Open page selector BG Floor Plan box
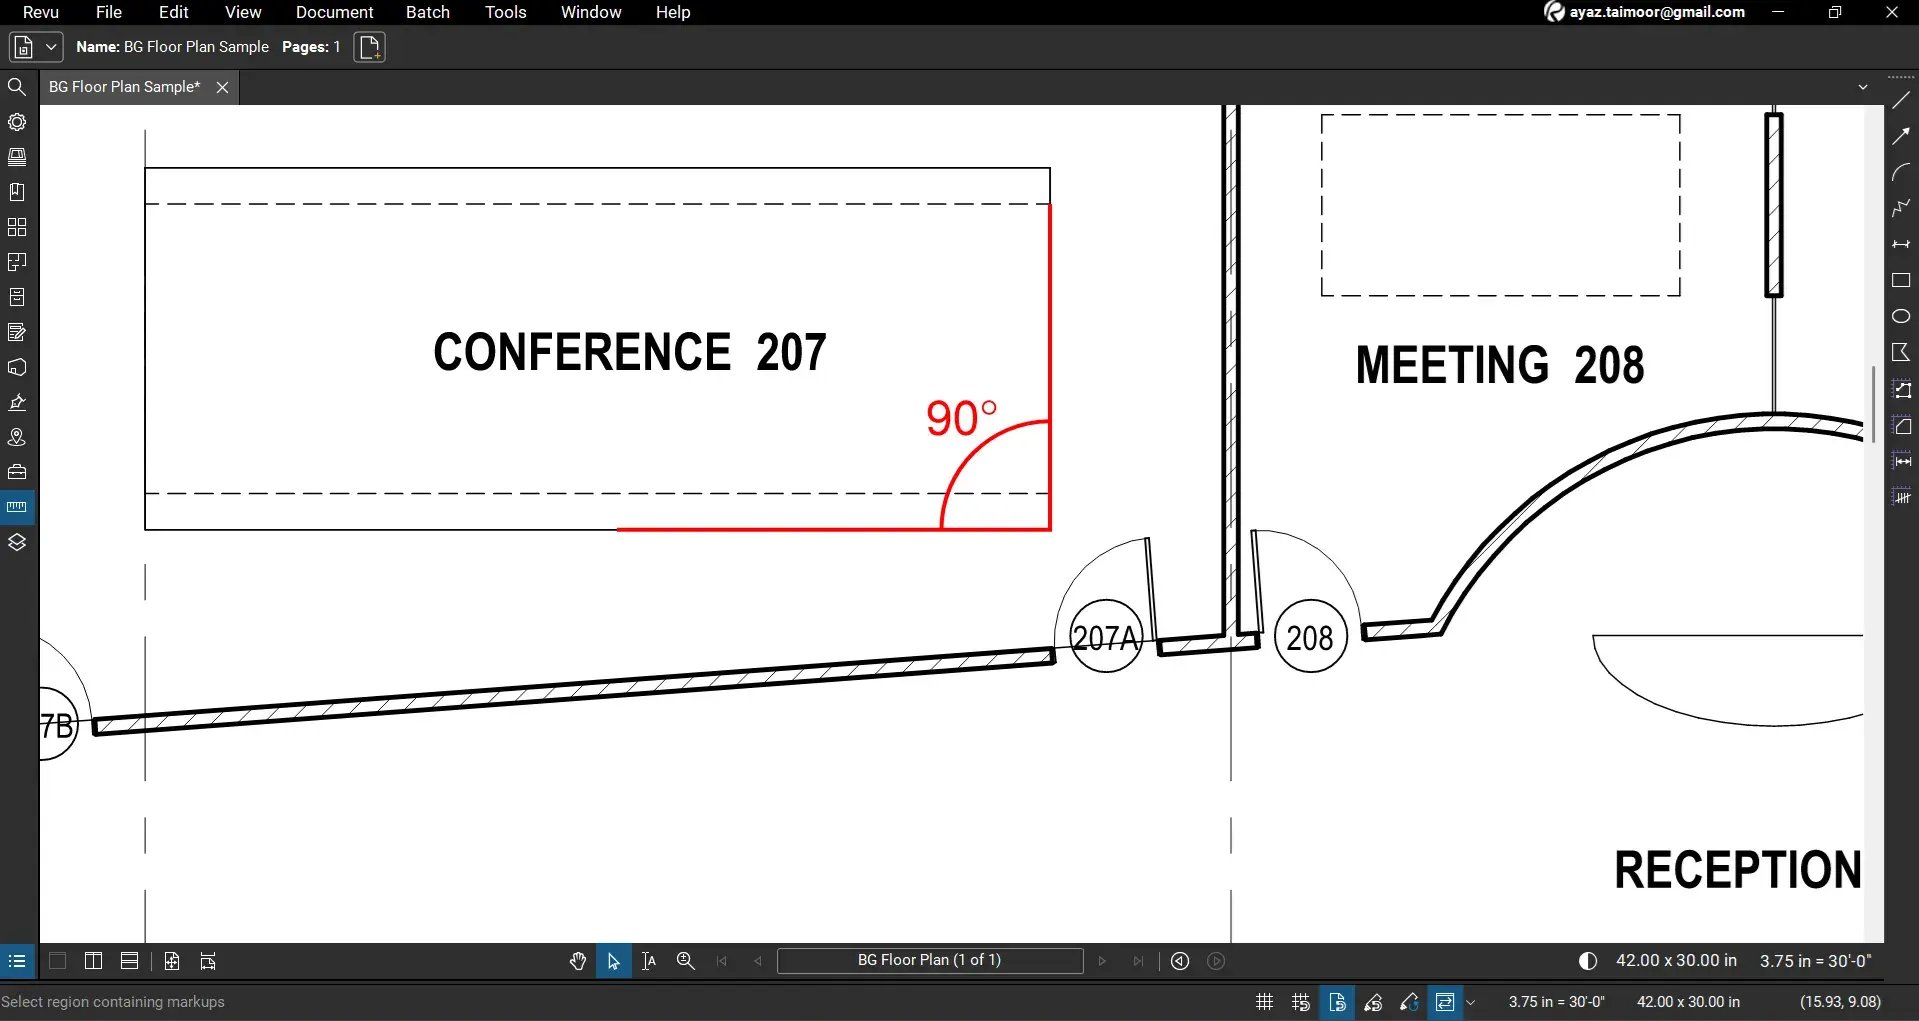The width and height of the screenshot is (1919, 1021). click(930, 960)
